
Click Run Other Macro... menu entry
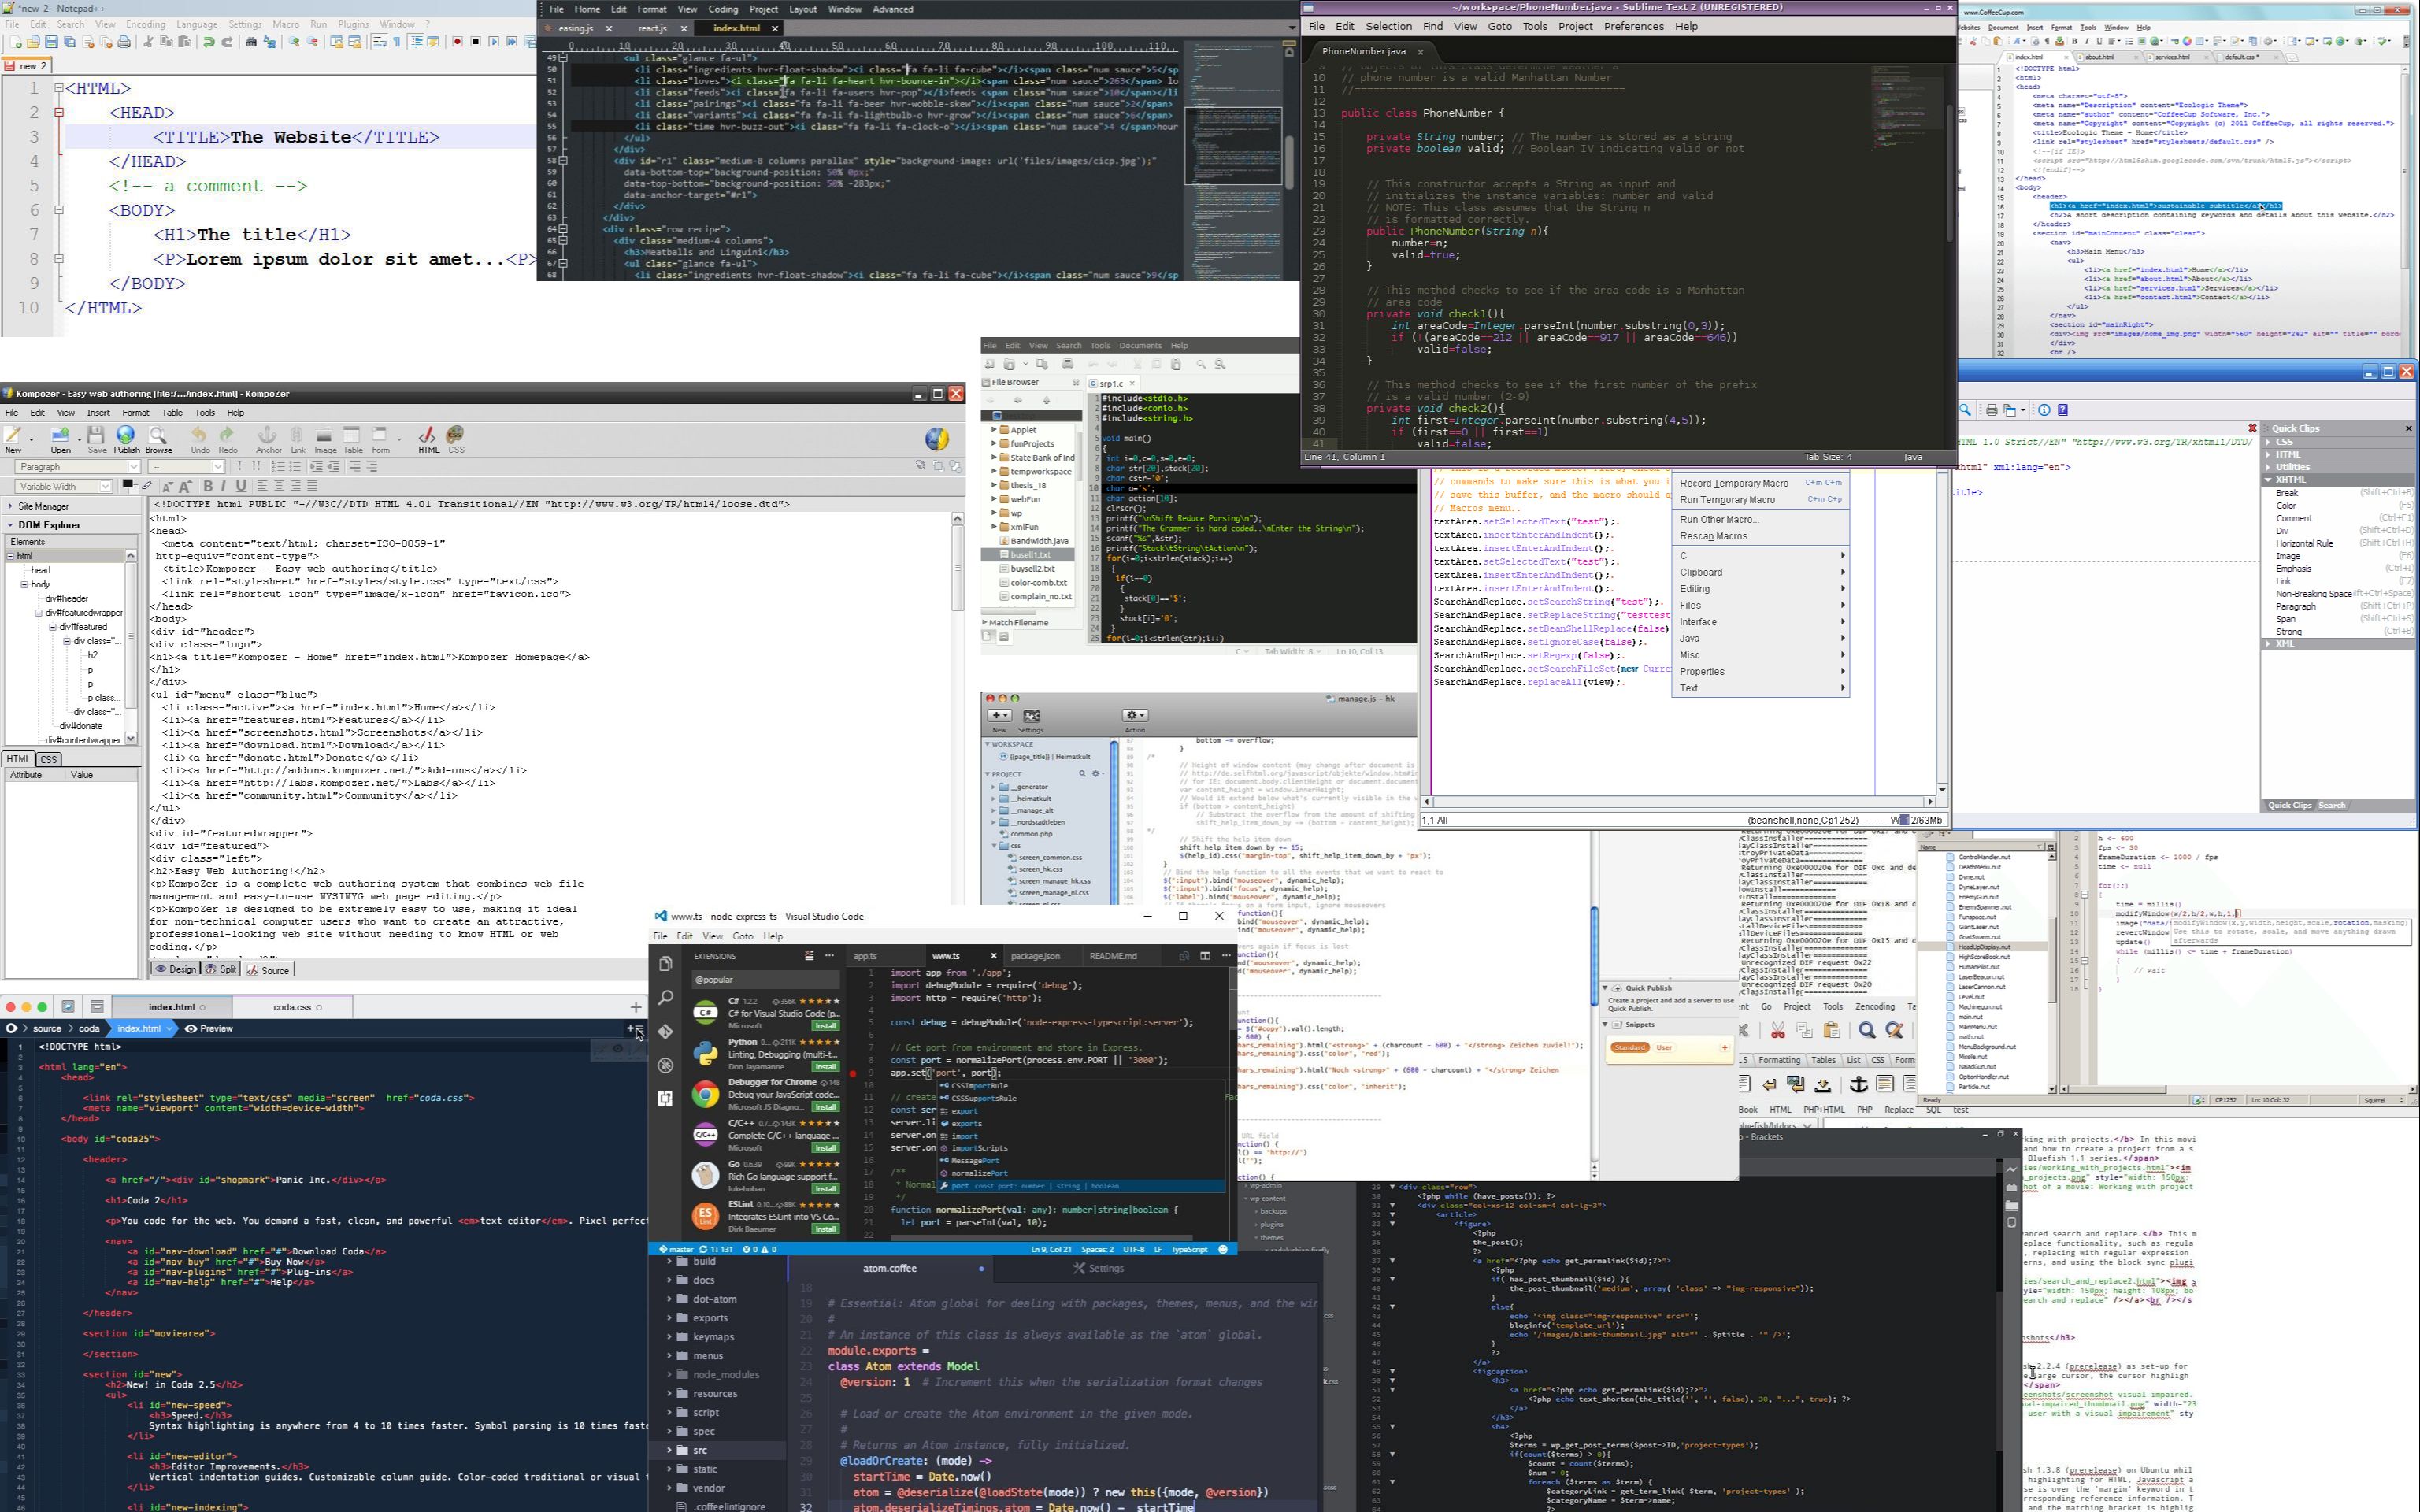tap(1719, 519)
